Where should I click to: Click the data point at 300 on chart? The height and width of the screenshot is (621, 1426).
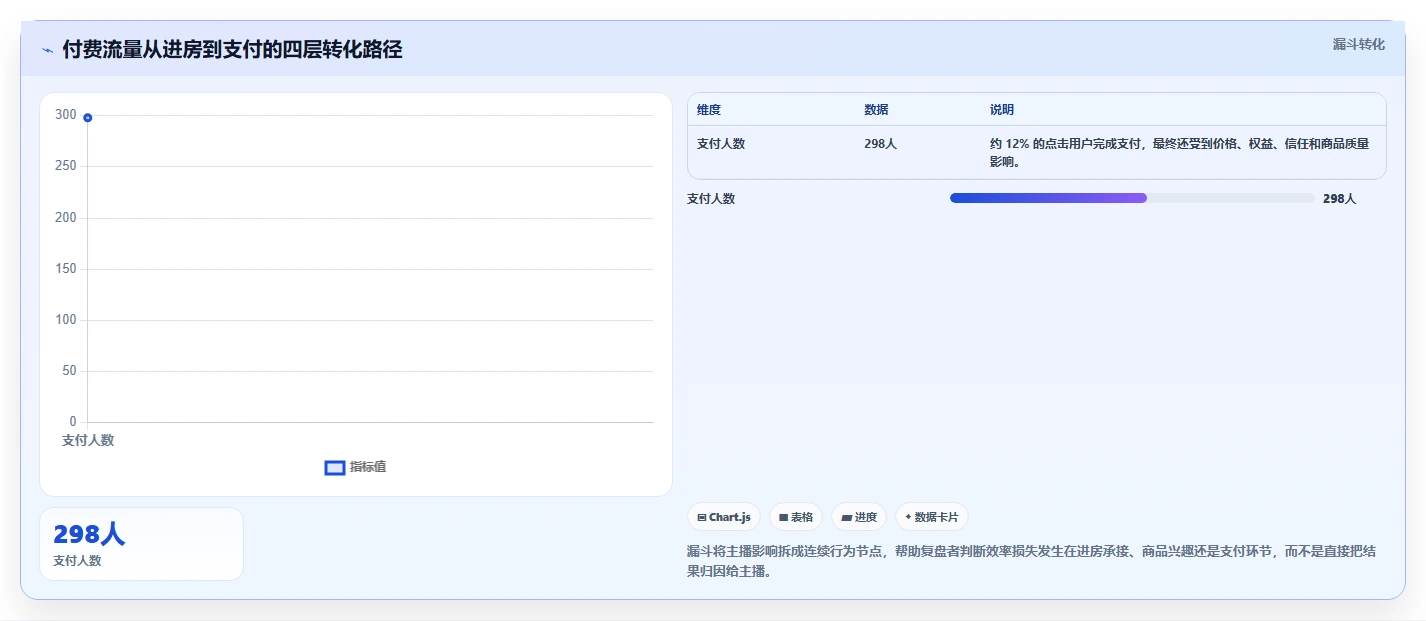88,118
